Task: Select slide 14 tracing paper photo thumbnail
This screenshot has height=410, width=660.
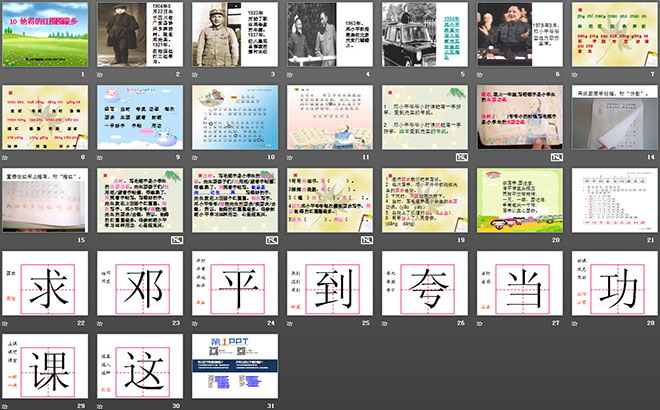Action: click(x=615, y=117)
